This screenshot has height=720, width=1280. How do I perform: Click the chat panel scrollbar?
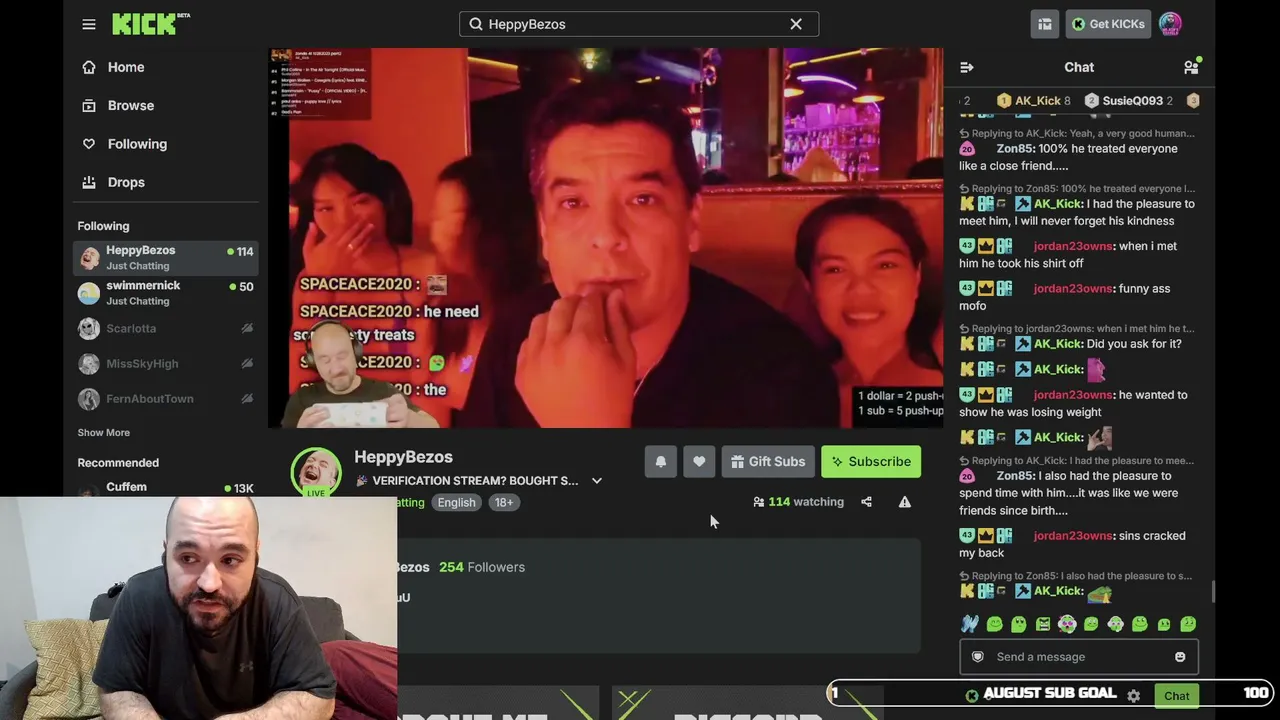point(1214,592)
